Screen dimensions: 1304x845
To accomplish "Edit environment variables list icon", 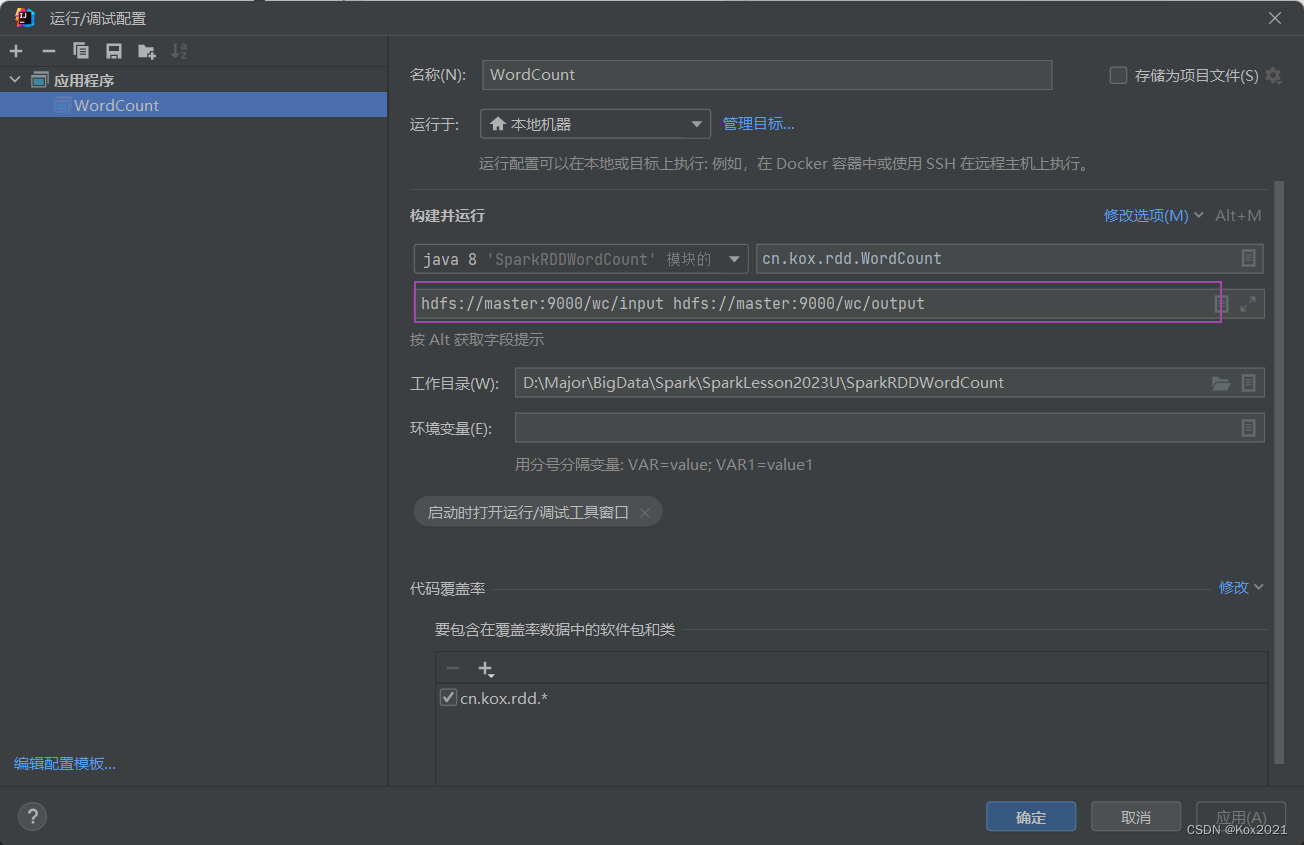I will click(1248, 428).
